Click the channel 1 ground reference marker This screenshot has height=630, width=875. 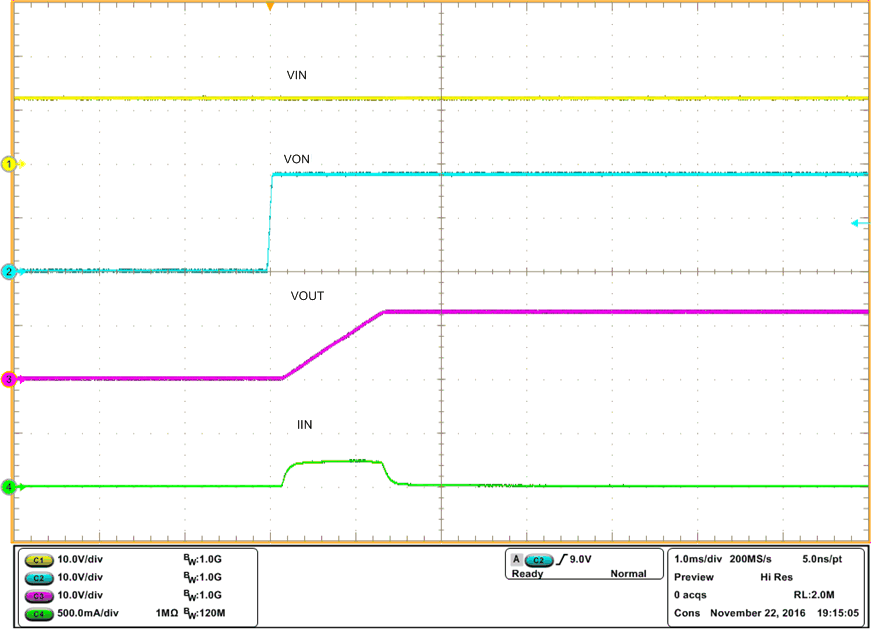pos(8,163)
